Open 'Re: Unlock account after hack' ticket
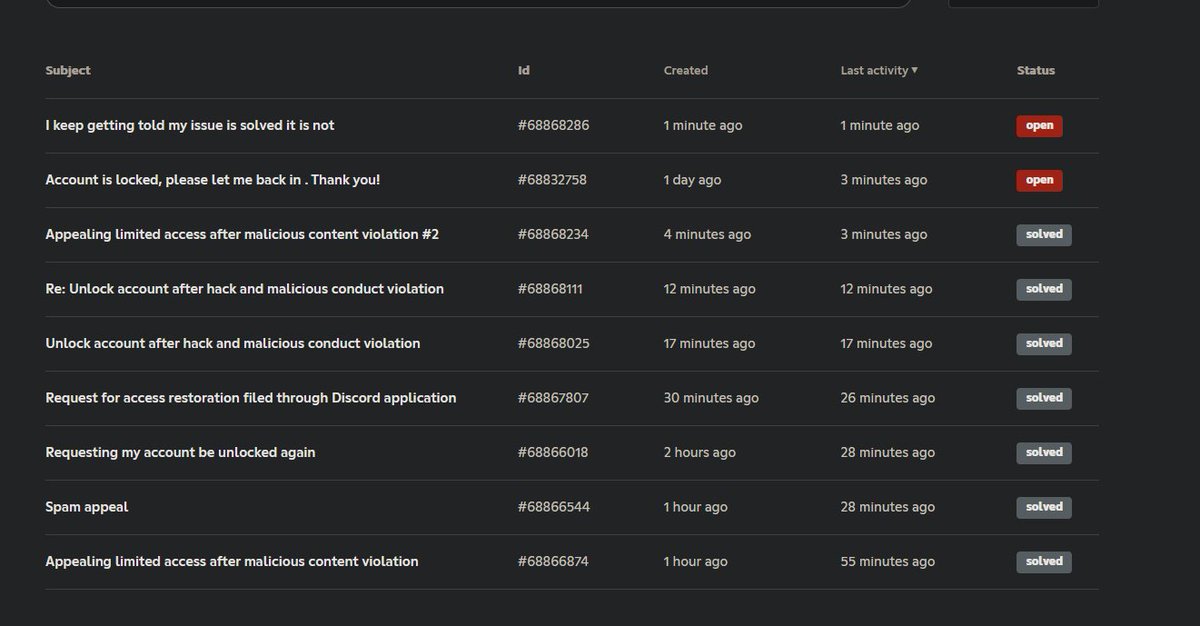Viewport: 1200px width, 626px height. click(245, 289)
